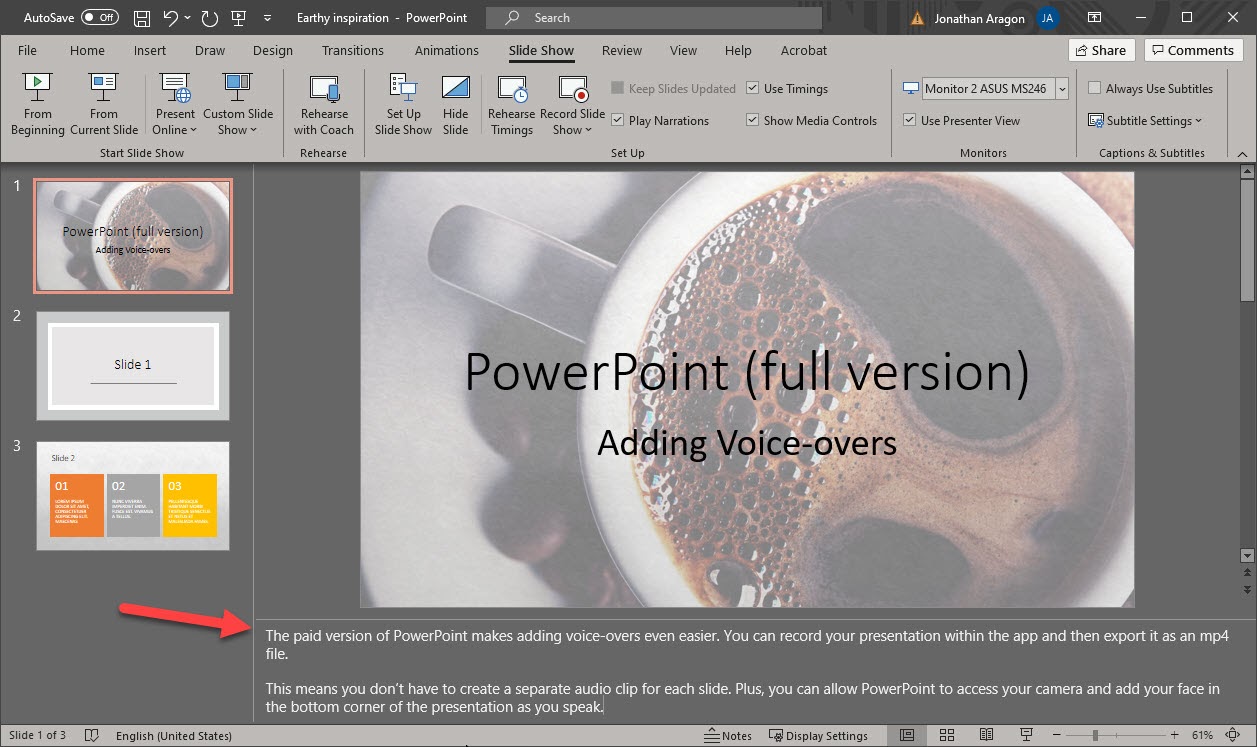Click the spell check book icon
Screen dimensions: 1257x747
pos(92,735)
